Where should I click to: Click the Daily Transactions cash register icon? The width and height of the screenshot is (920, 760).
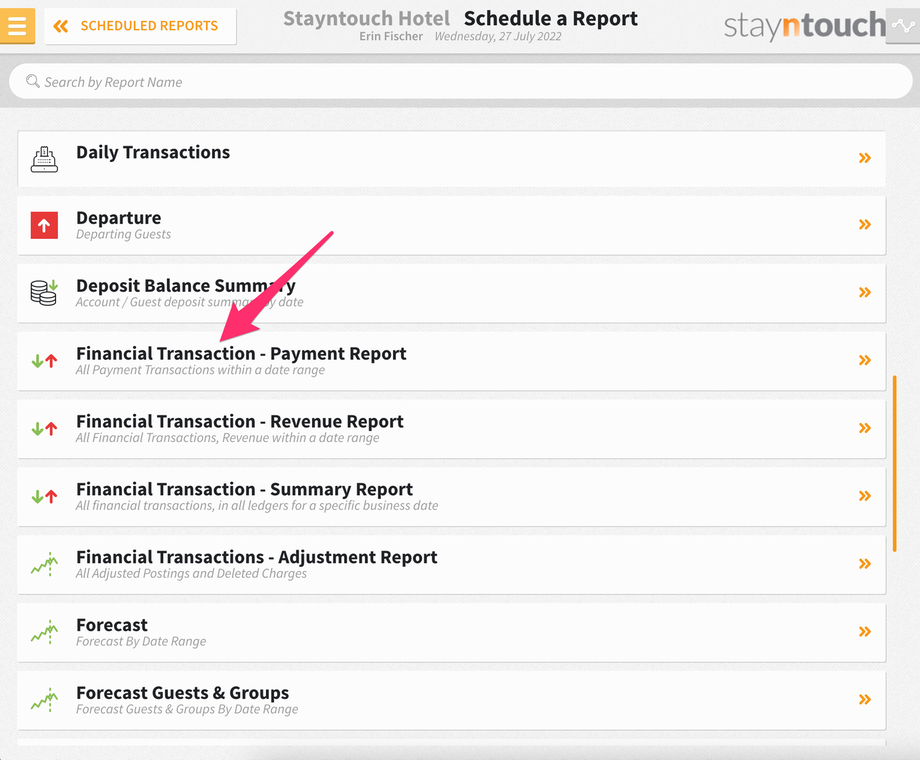click(44, 159)
